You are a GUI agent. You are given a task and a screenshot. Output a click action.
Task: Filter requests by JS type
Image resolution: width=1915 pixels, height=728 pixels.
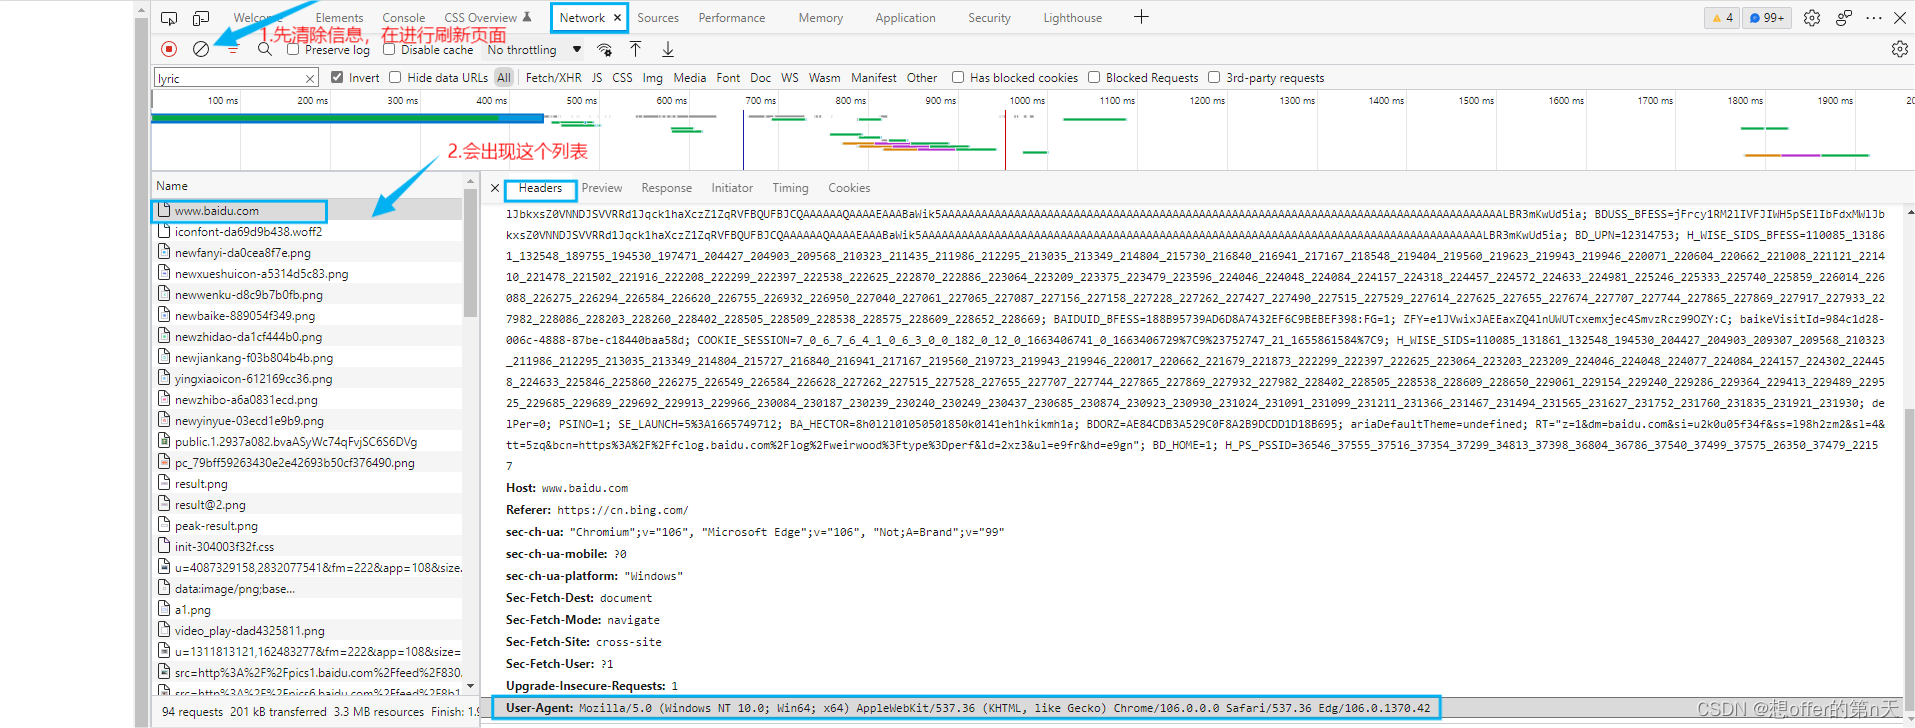[x=597, y=77]
